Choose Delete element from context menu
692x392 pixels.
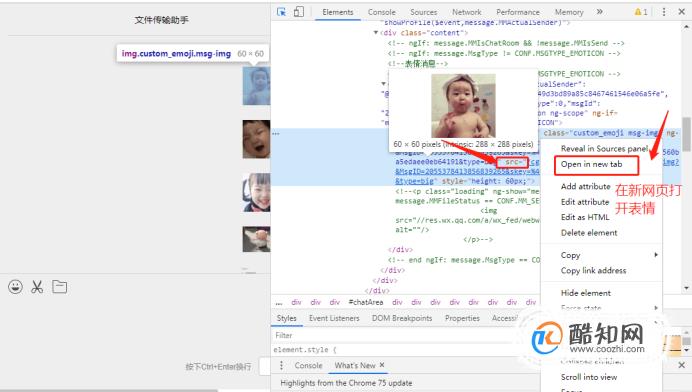click(x=589, y=233)
